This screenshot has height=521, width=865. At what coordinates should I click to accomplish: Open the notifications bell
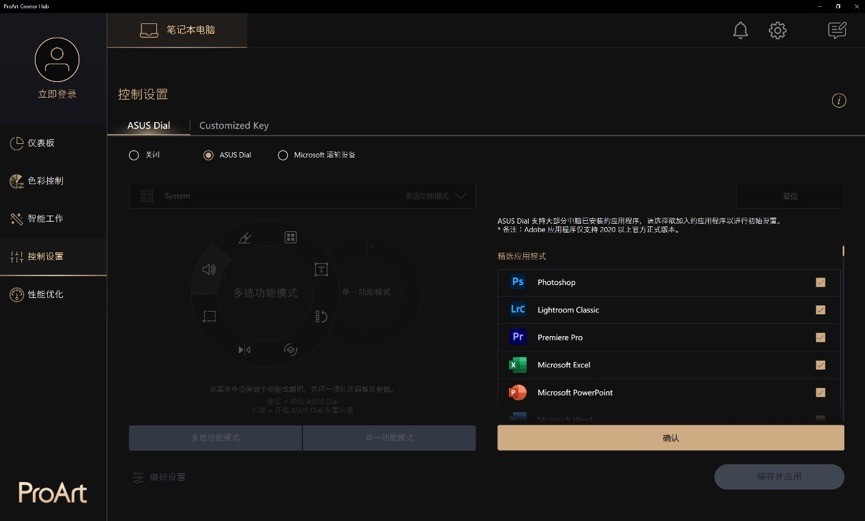(x=740, y=30)
